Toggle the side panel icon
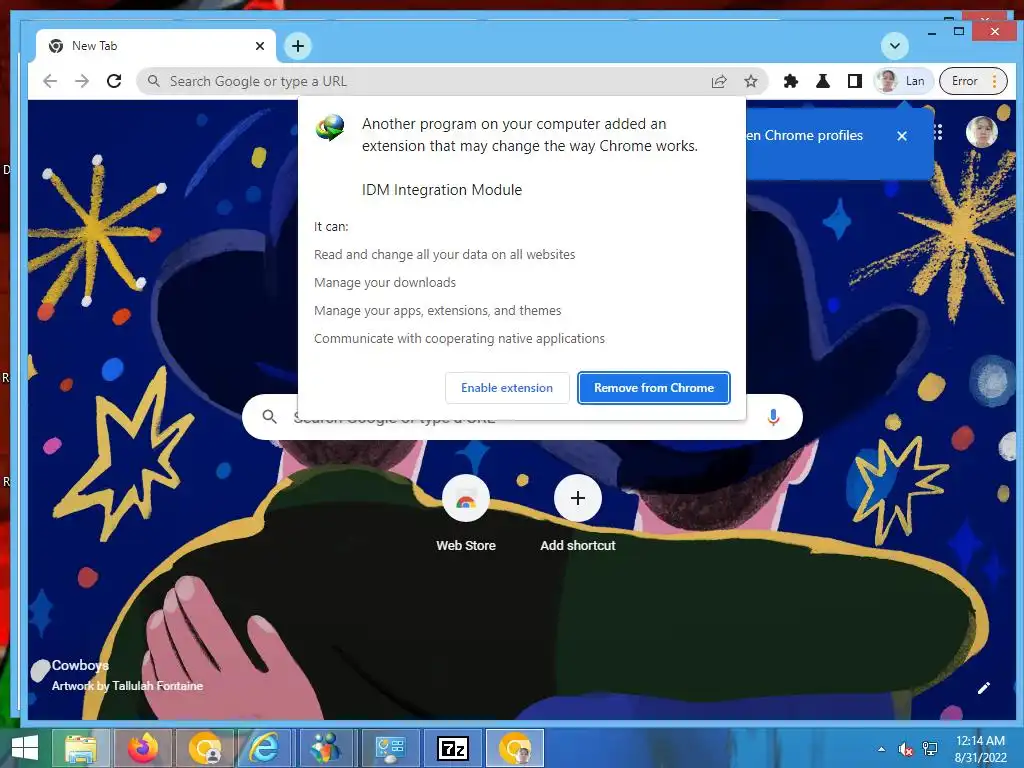The height and width of the screenshot is (768, 1024). (x=855, y=81)
